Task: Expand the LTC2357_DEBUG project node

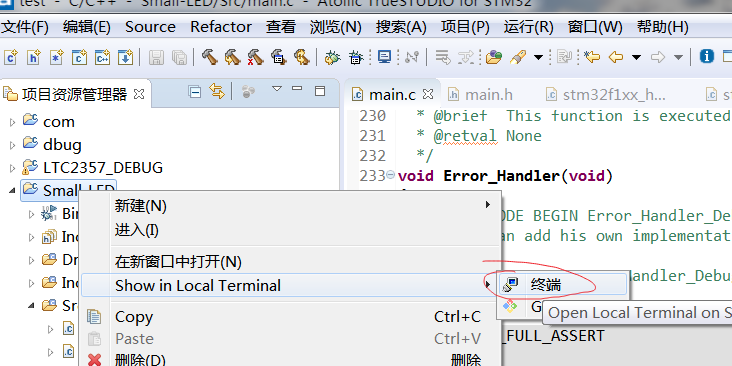Action: click(x=12, y=168)
